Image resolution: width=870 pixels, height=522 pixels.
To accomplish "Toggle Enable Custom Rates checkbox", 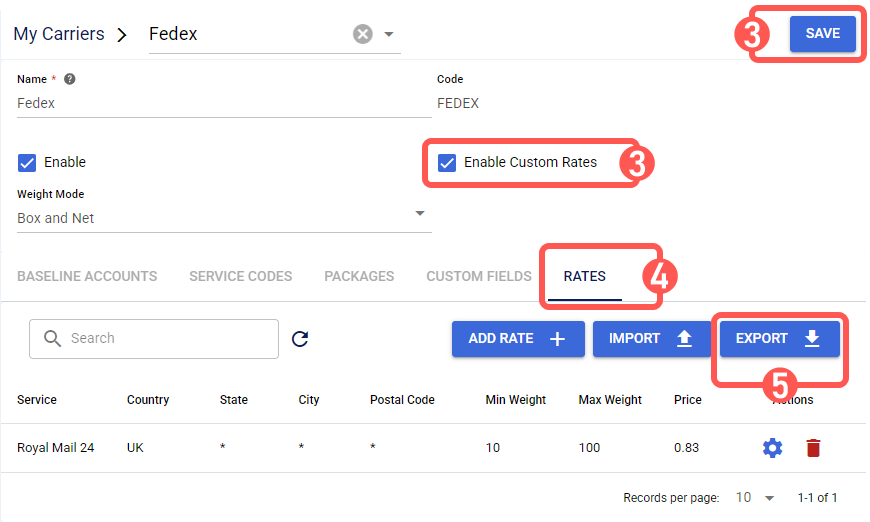I will [447, 163].
